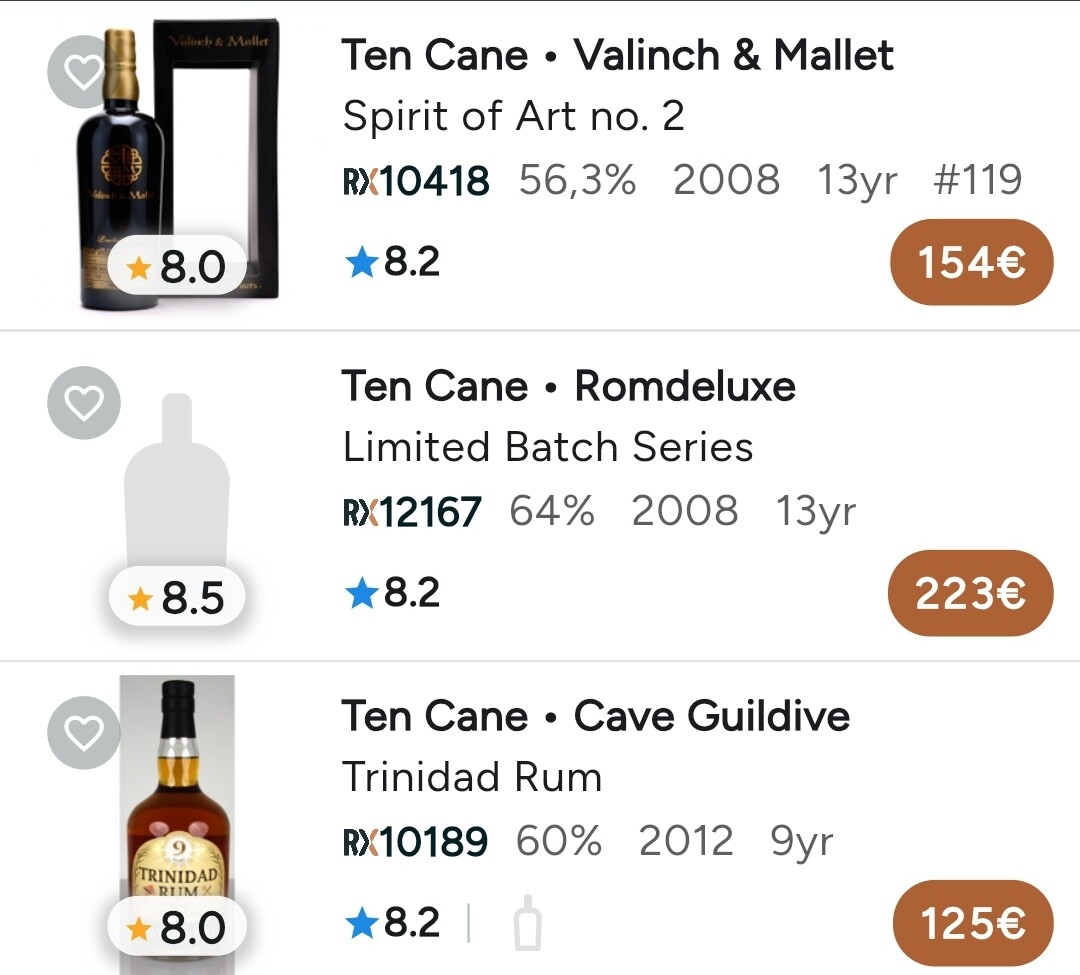Favorite the Valinch & Mallet rum with heart icon
This screenshot has height=975, width=1080.
(x=84, y=71)
